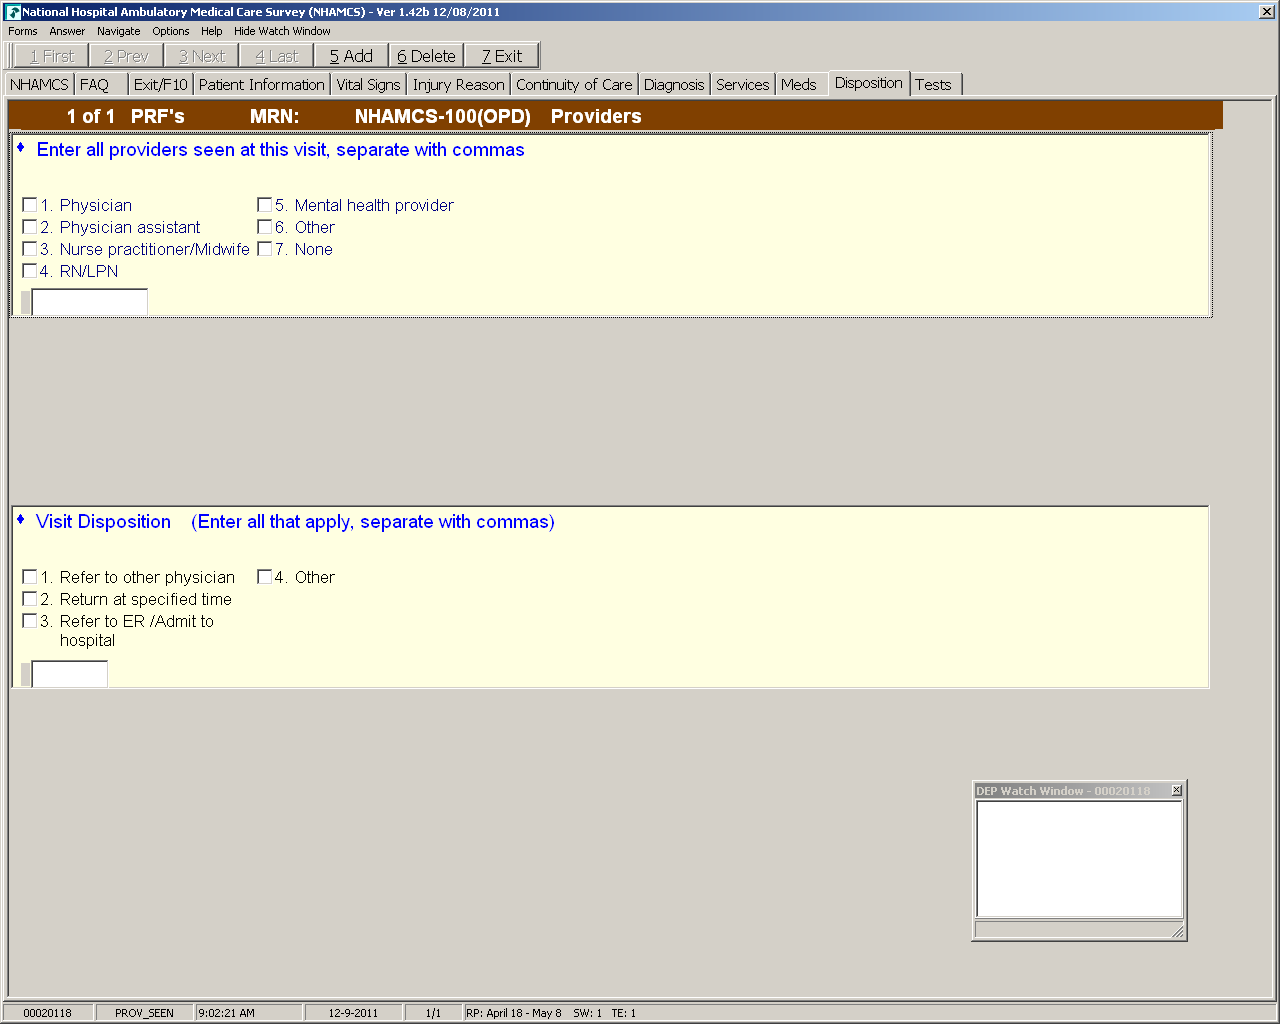Tick Return at specified time

point(30,599)
